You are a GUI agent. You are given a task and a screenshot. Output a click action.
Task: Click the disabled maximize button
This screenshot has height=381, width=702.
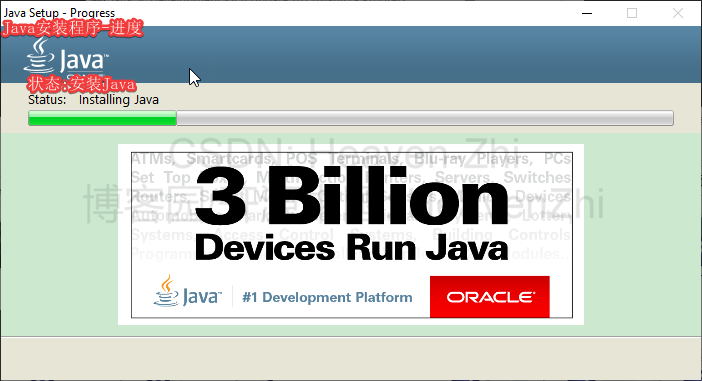pyautogui.click(x=632, y=13)
